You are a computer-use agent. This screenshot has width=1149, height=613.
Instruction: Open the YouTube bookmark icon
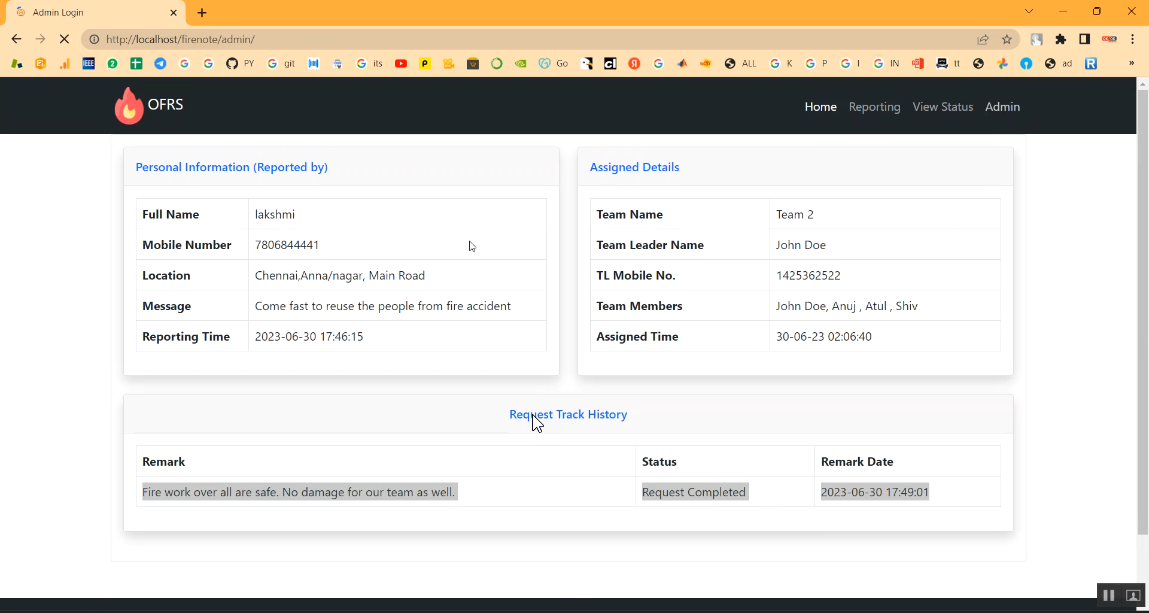(401, 63)
